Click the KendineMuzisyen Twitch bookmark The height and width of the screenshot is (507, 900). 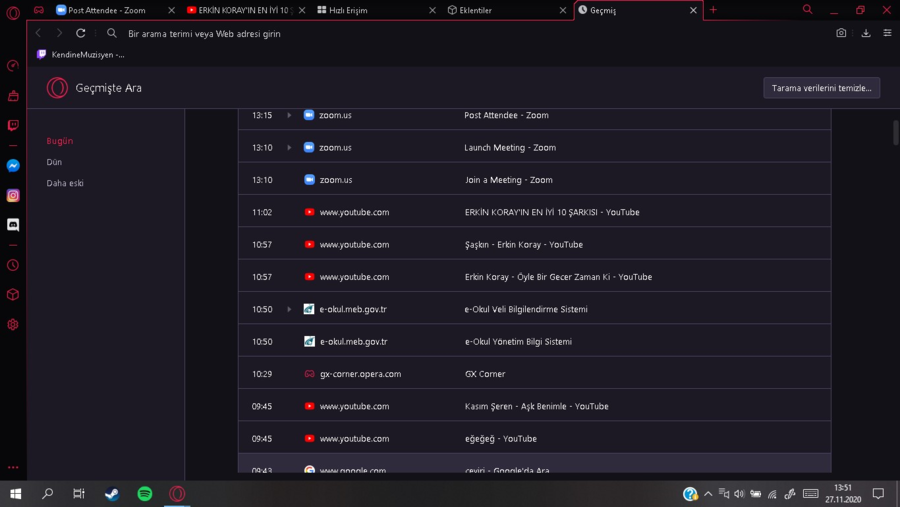pyautogui.click(x=80, y=55)
